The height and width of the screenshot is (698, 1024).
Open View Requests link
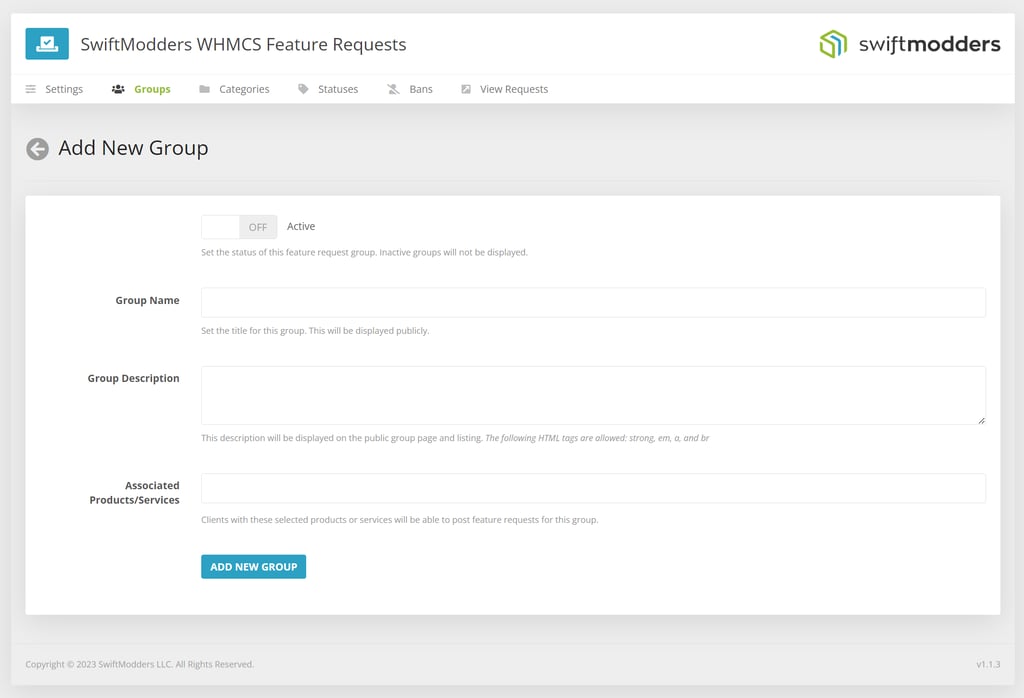coord(505,89)
